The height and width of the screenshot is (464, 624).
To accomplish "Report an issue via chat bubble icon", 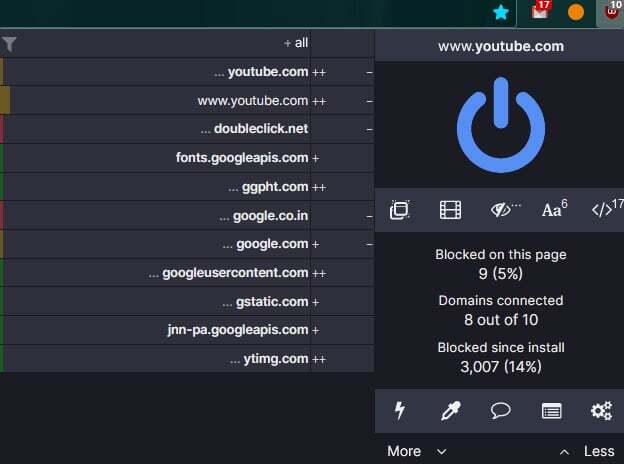I will pyautogui.click(x=500, y=410).
